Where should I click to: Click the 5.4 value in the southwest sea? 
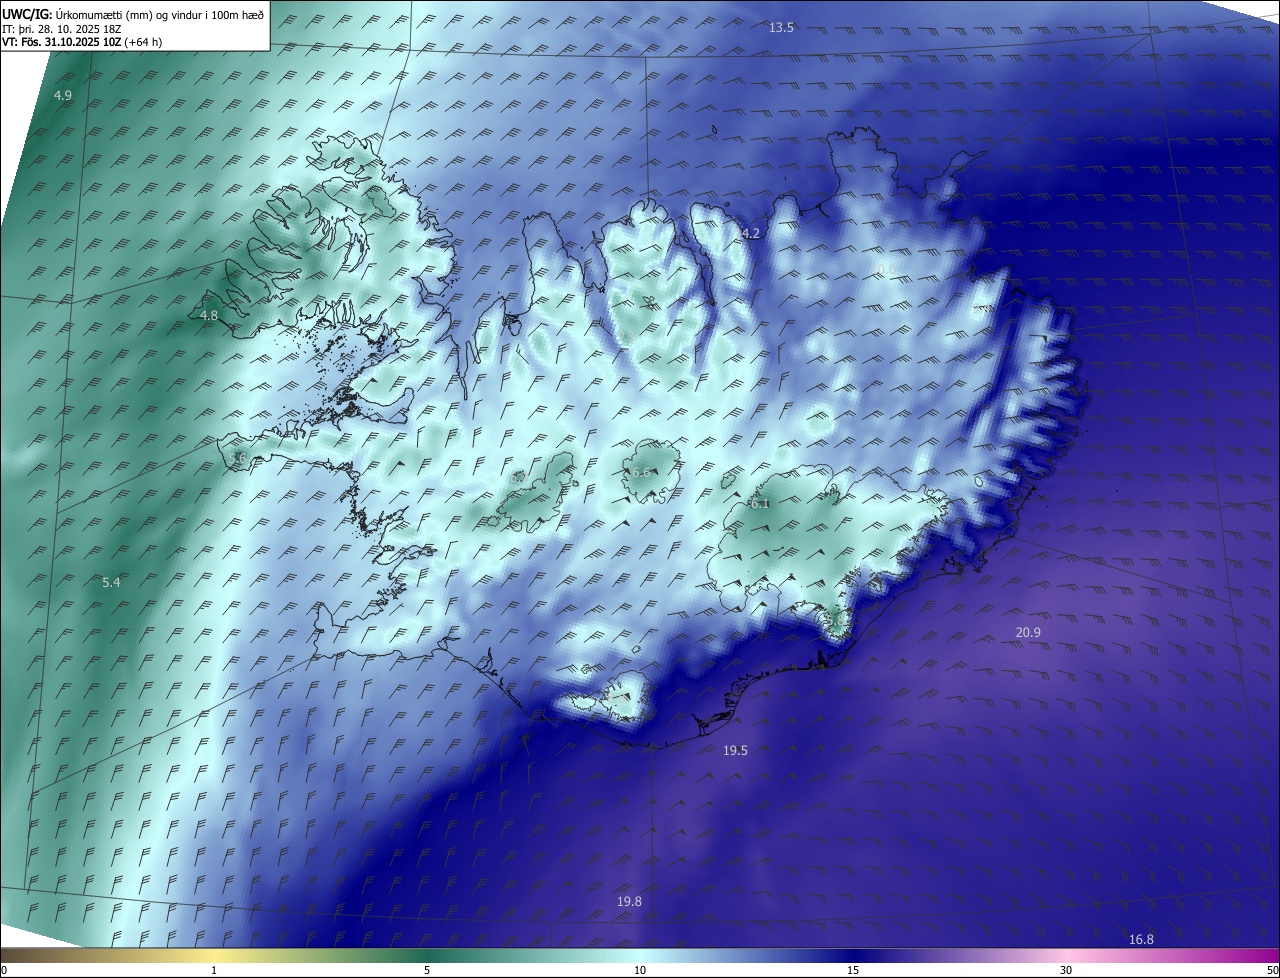pos(111,583)
